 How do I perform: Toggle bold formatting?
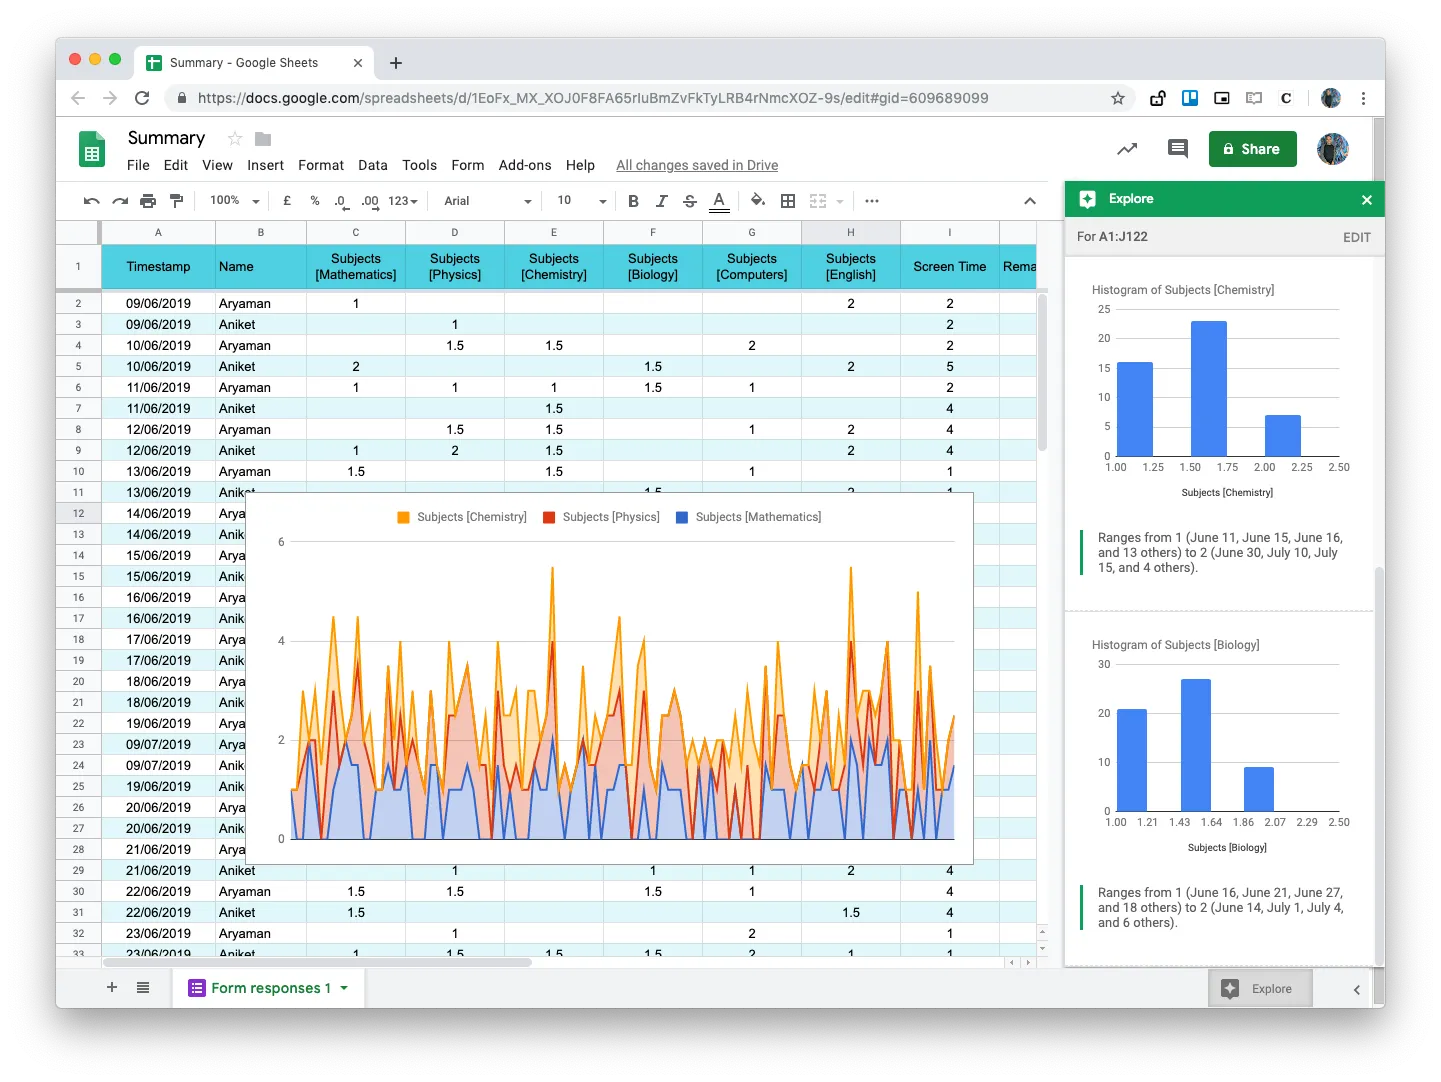point(633,201)
